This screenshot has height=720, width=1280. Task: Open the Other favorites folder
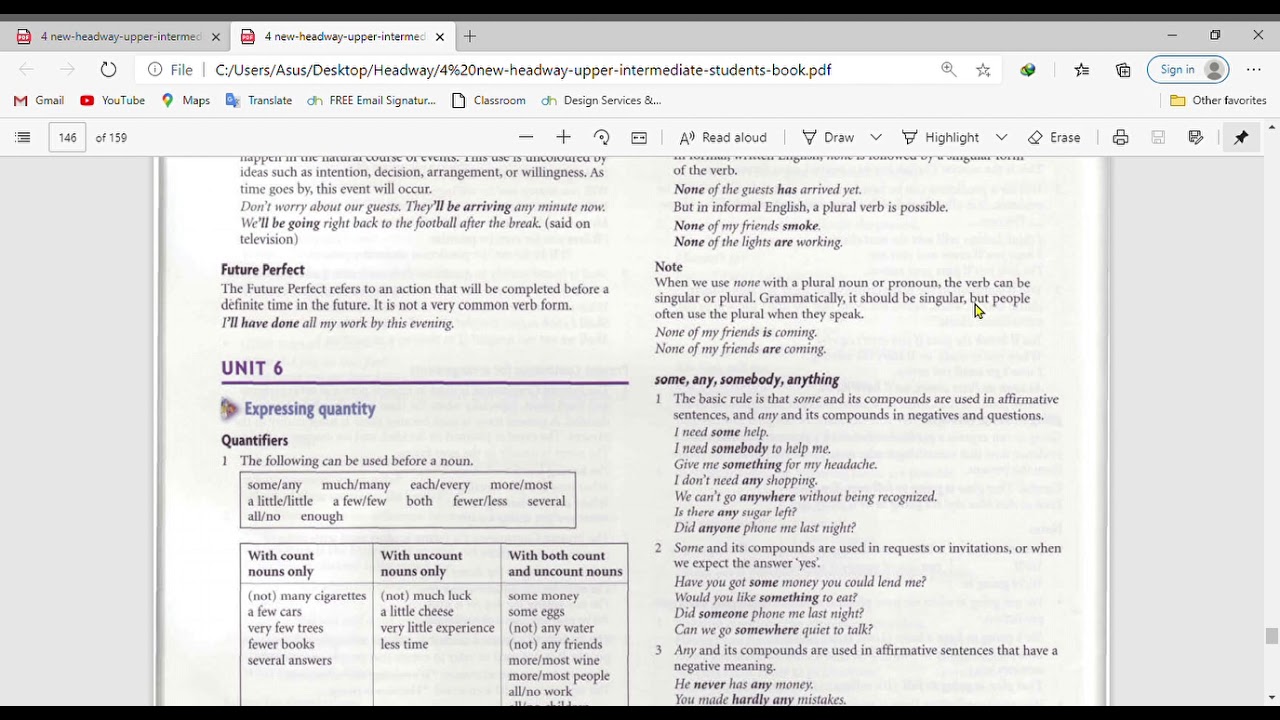pyautogui.click(x=1218, y=100)
